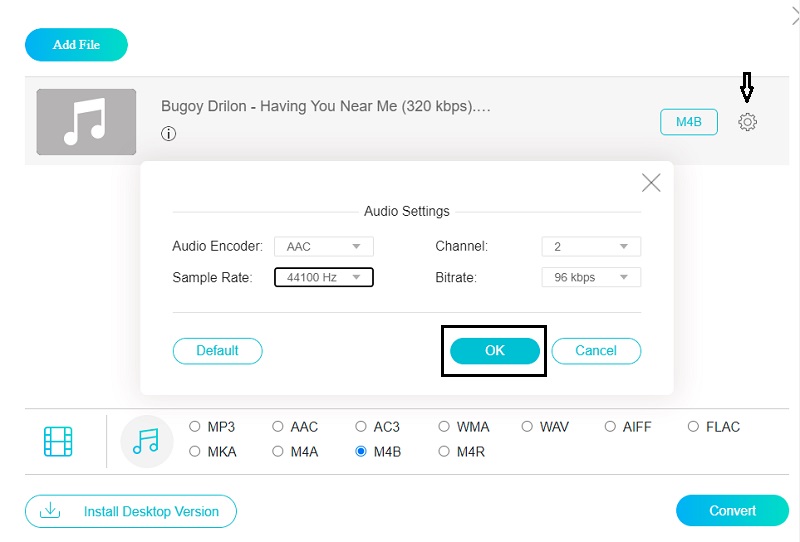Open the Sample Rate dropdown

[323, 277]
